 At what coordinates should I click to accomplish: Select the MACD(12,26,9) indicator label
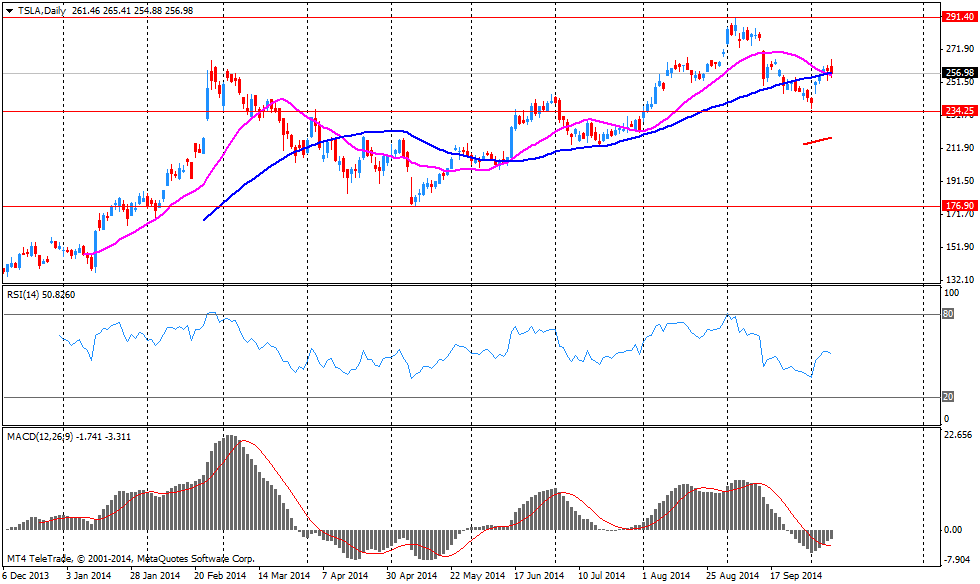pos(69,436)
